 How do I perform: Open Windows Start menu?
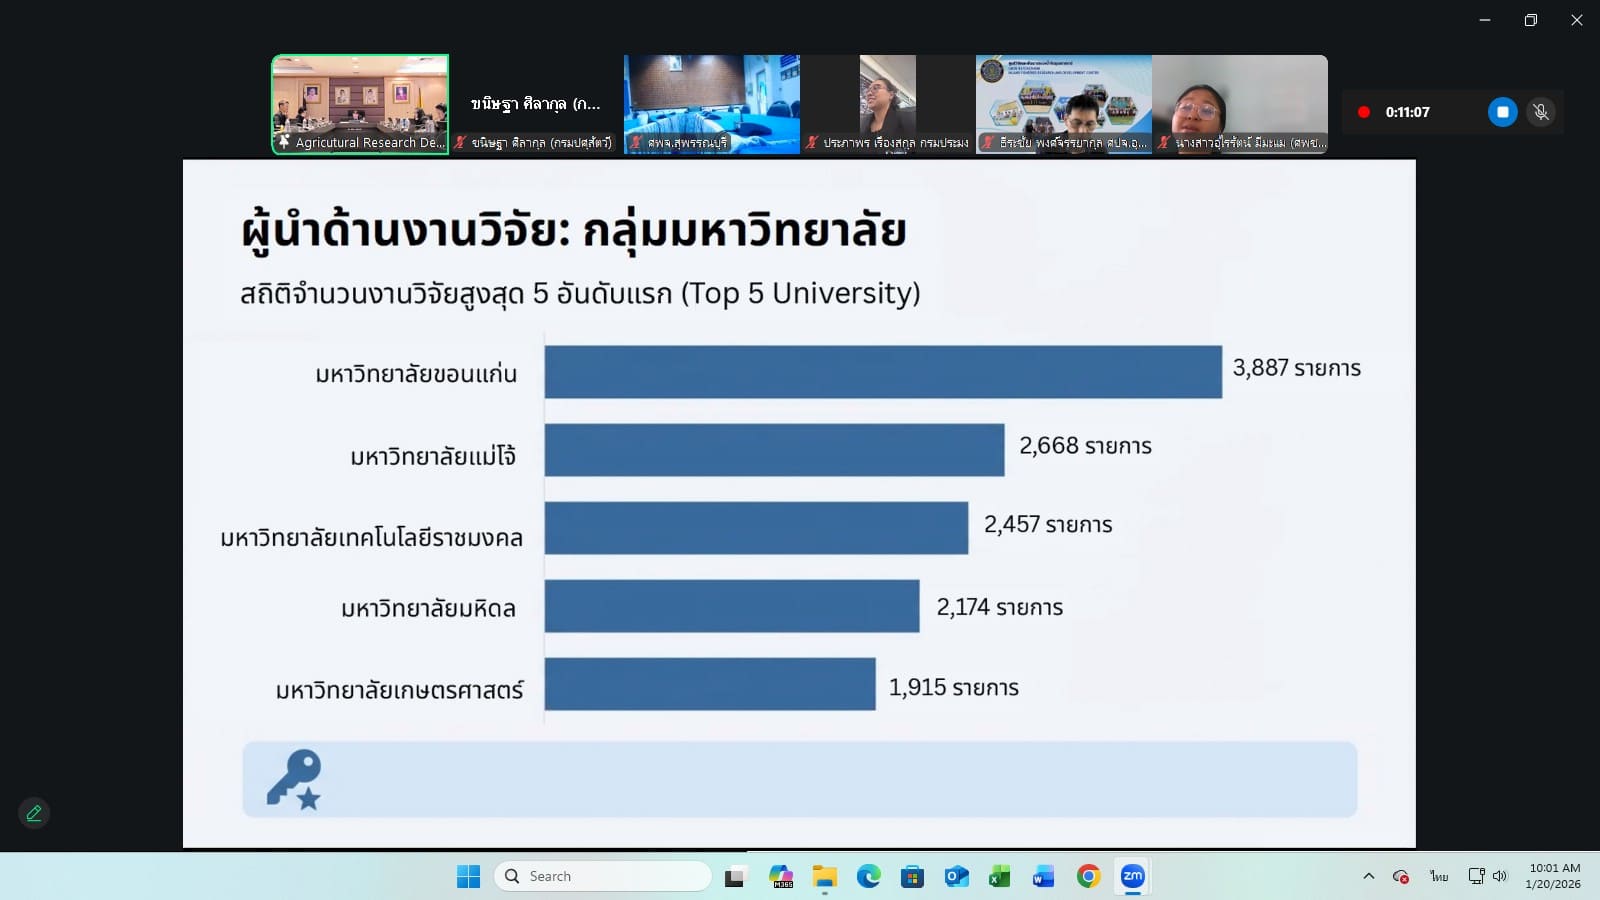pyautogui.click(x=468, y=876)
